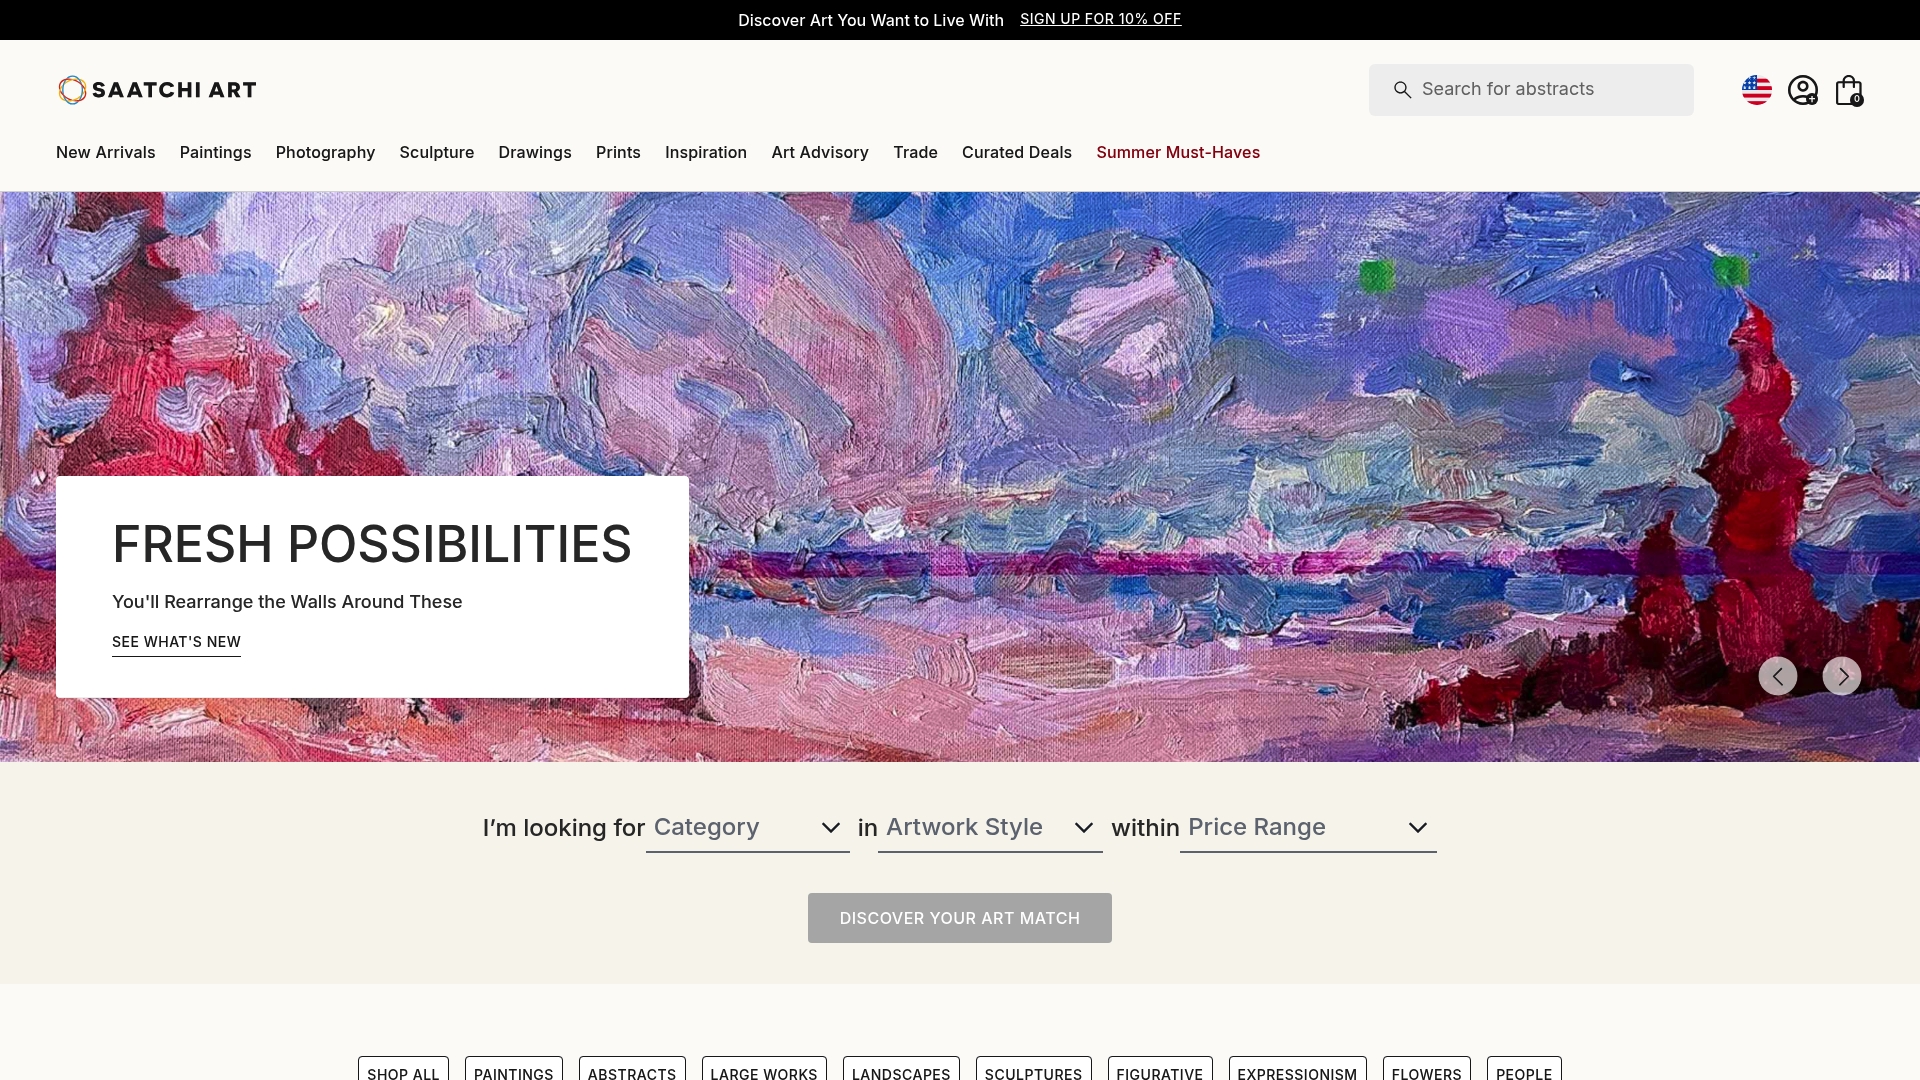1920x1080 pixels.
Task: Expand the Artwork Style dropdown
Action: [x=990, y=828]
